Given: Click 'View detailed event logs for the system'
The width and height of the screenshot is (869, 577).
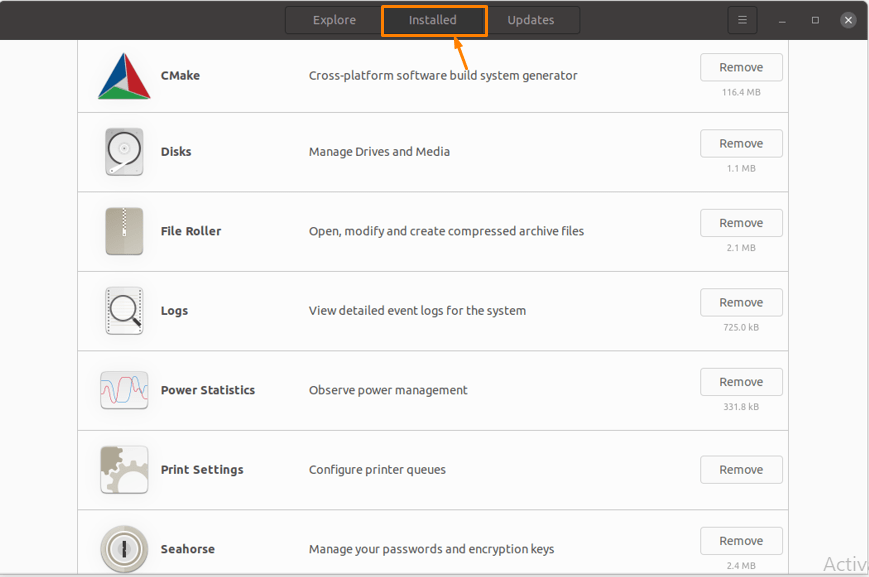Looking at the screenshot, I should pyautogui.click(x=417, y=311).
